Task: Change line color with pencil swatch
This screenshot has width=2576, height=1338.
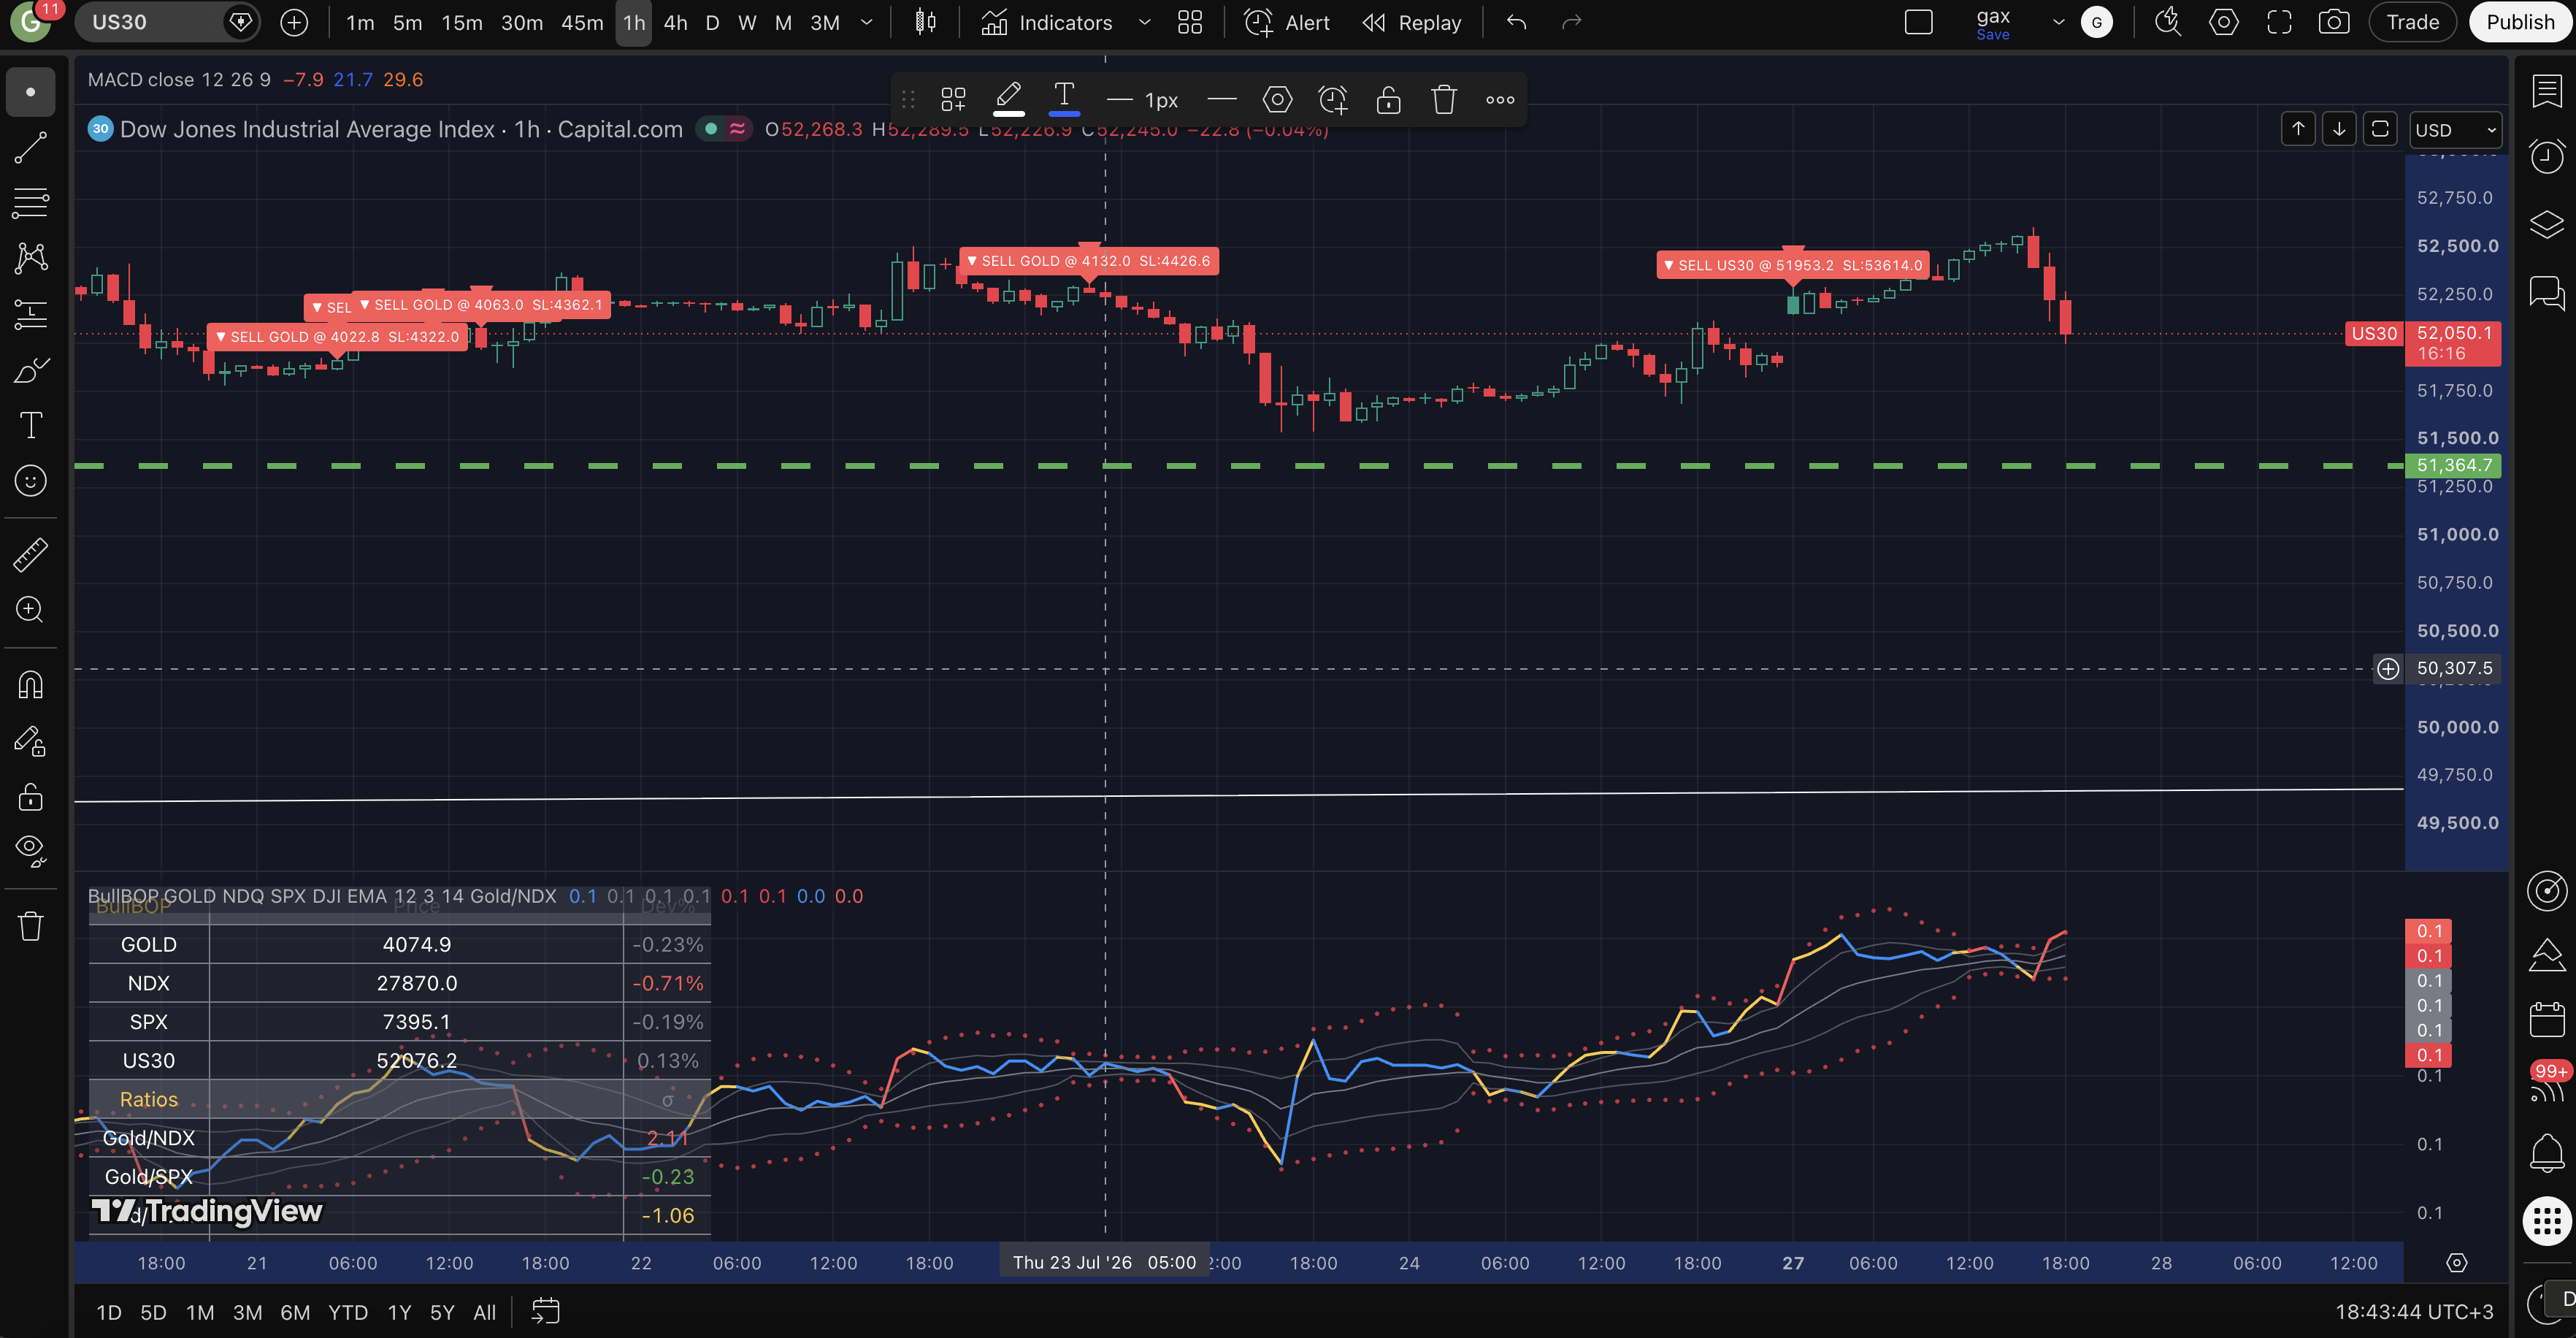Action: click(x=1009, y=99)
